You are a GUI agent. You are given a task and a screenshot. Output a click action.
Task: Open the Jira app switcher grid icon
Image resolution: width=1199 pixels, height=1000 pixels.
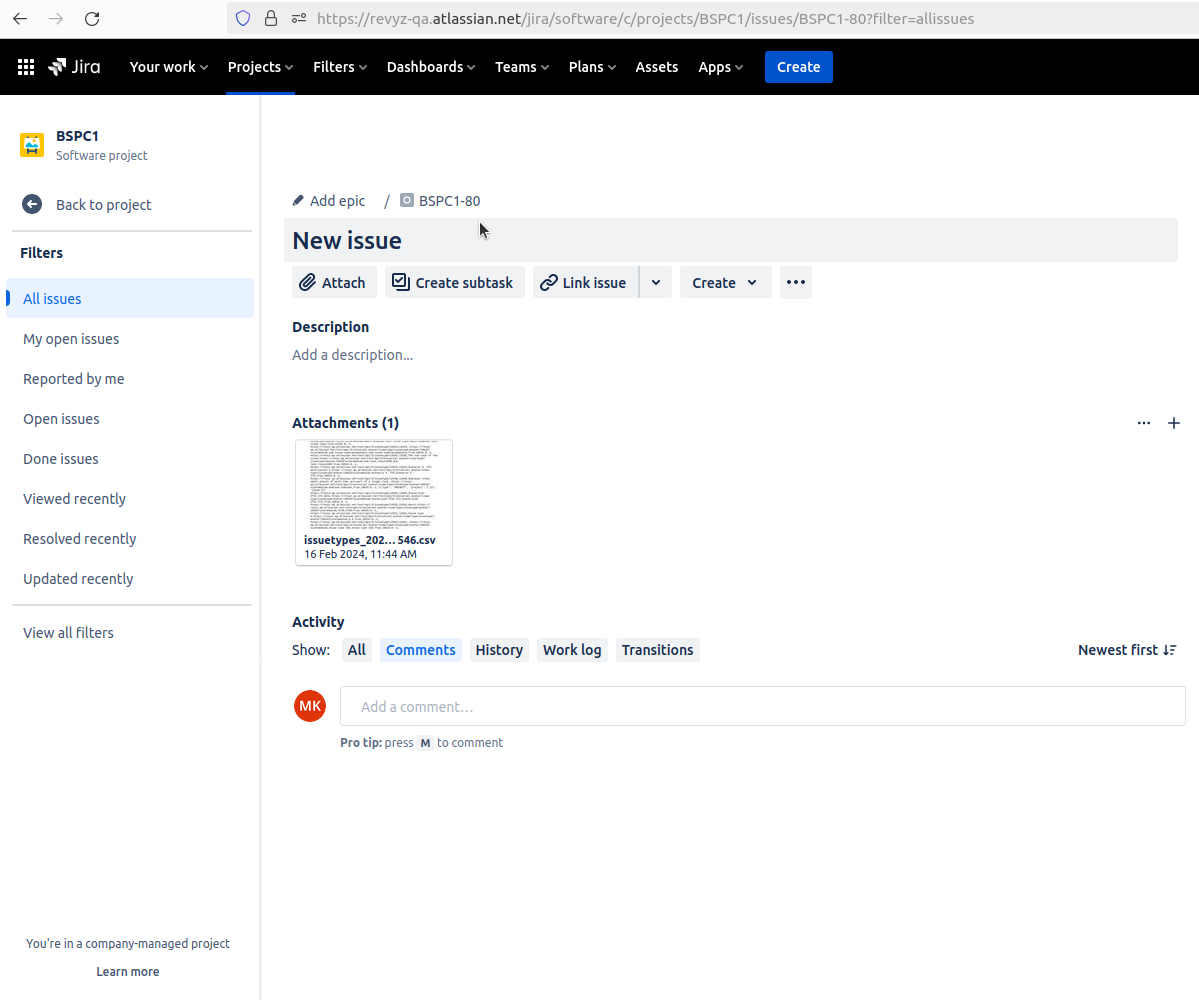click(27, 67)
